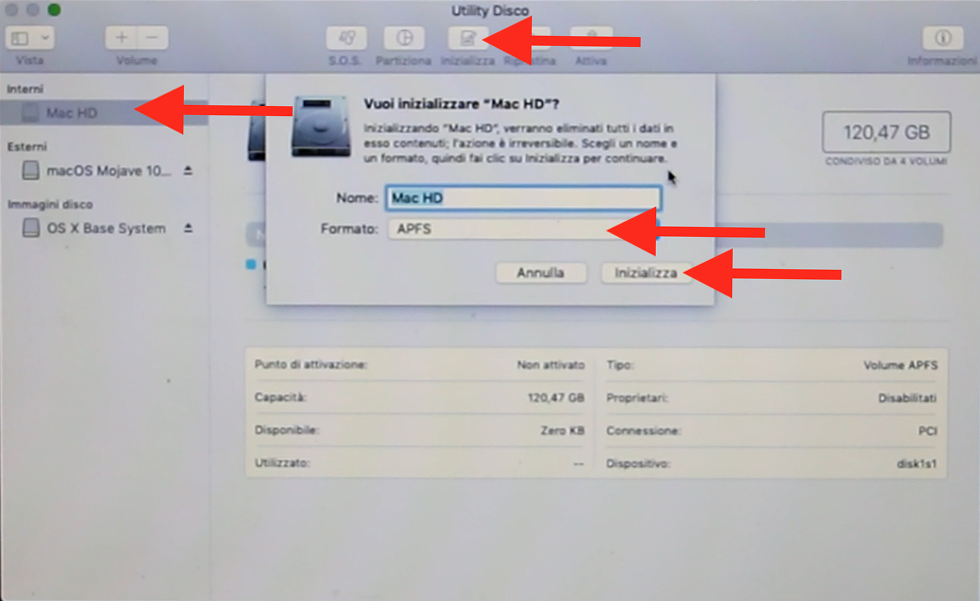Select Mac HD in the sidebar
The width and height of the screenshot is (980, 601).
coord(104,113)
